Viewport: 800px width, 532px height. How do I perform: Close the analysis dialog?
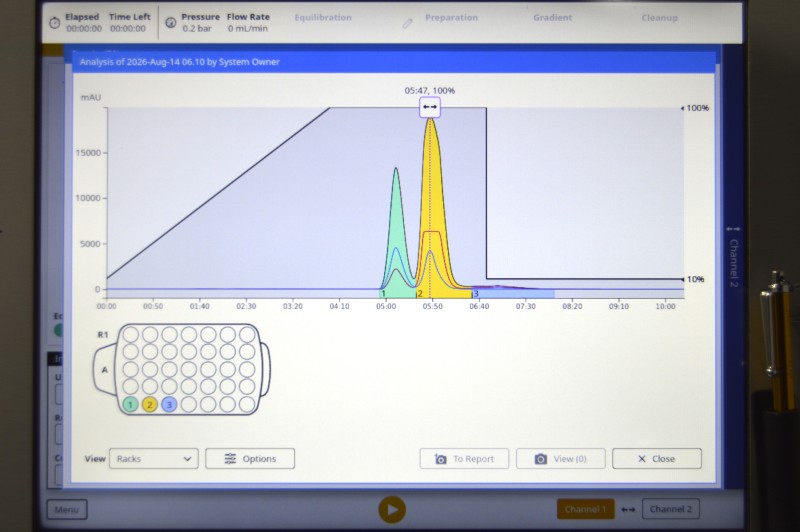point(657,459)
